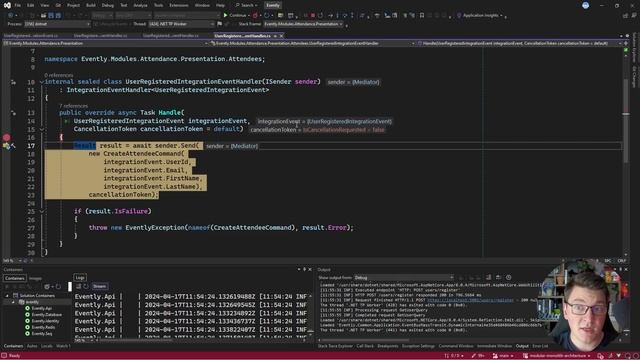Click the Open File folder icon
The image size is (640, 360).
tap(43, 16)
